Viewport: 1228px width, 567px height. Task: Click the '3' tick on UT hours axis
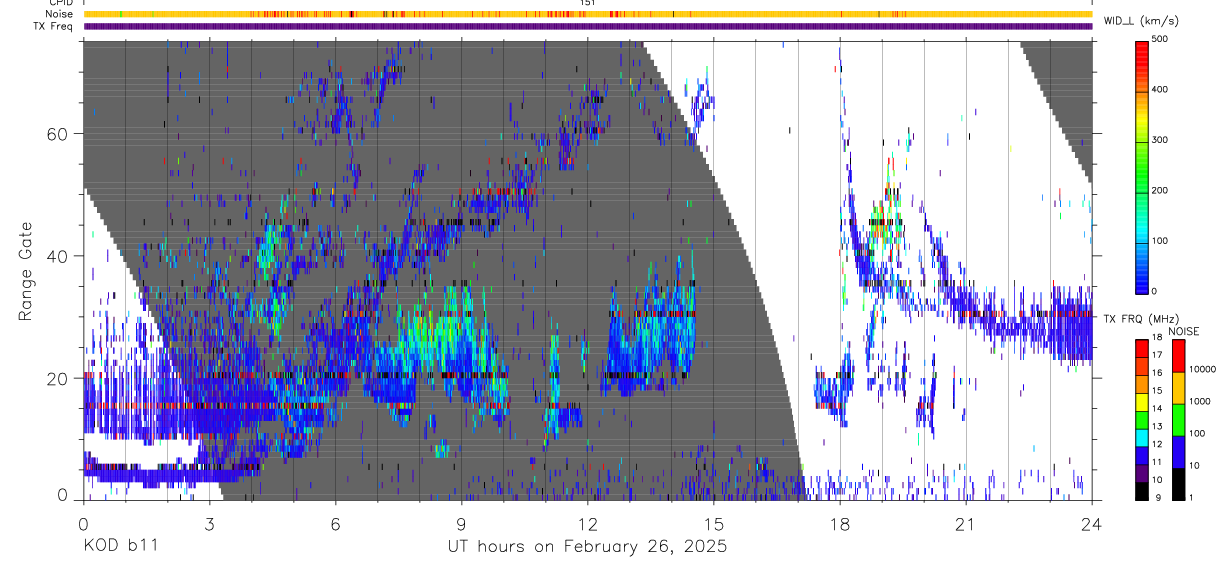coord(210,523)
